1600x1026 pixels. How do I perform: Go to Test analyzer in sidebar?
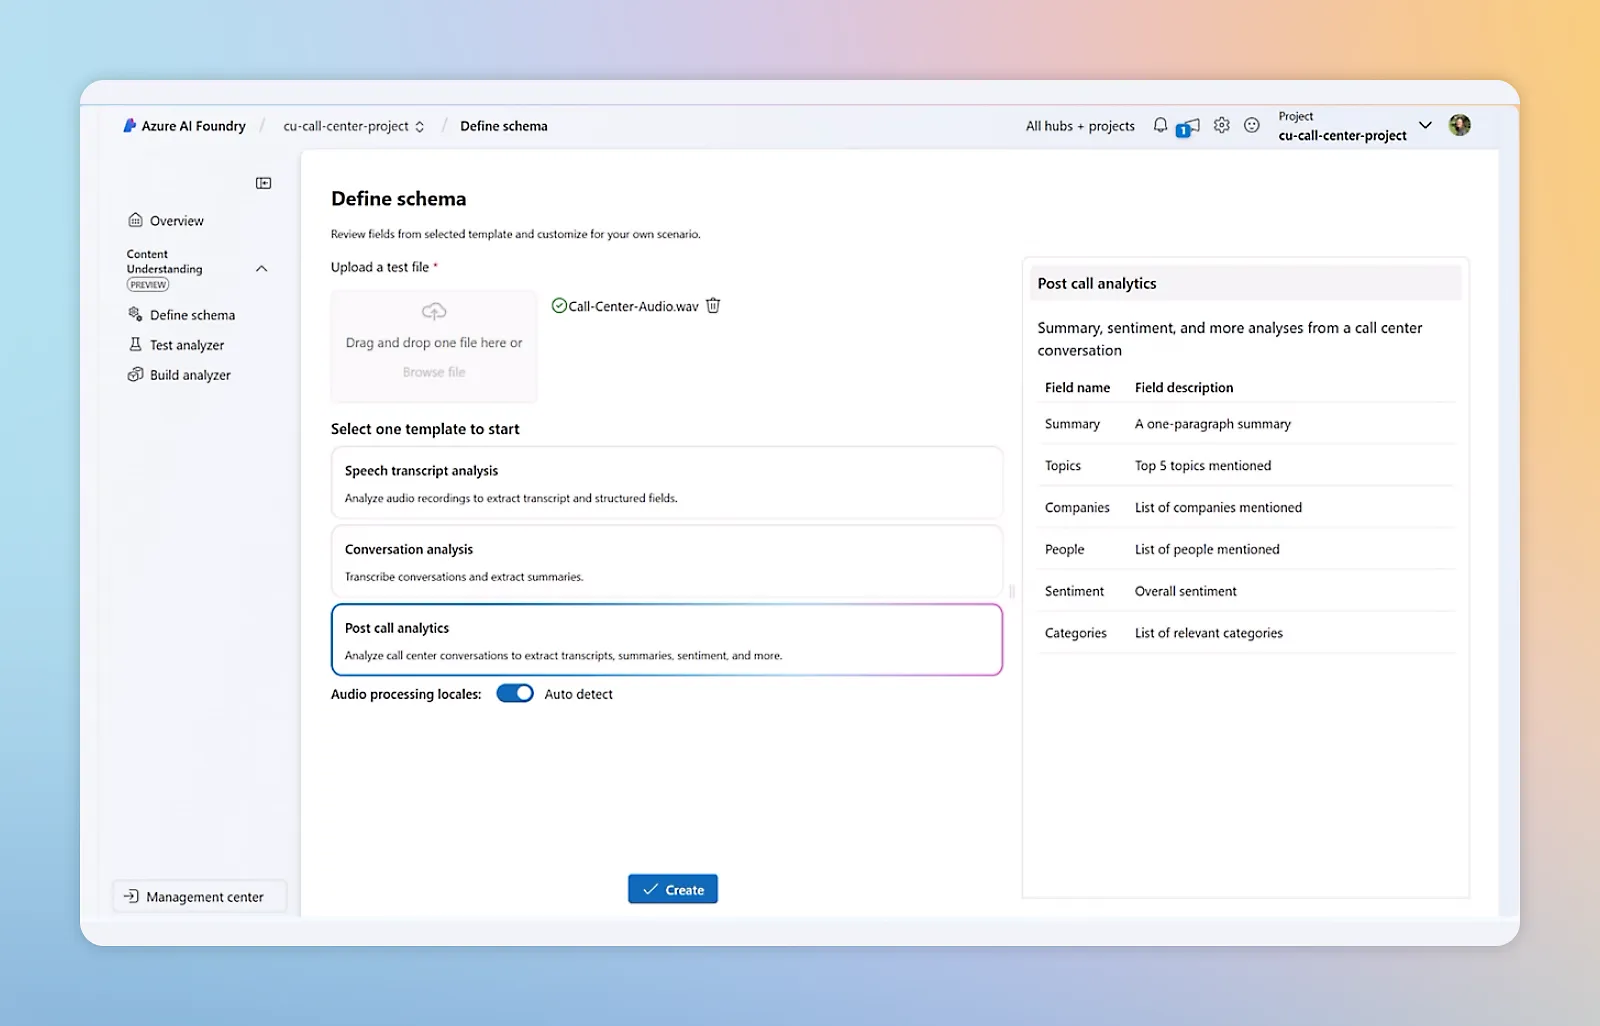(x=187, y=345)
